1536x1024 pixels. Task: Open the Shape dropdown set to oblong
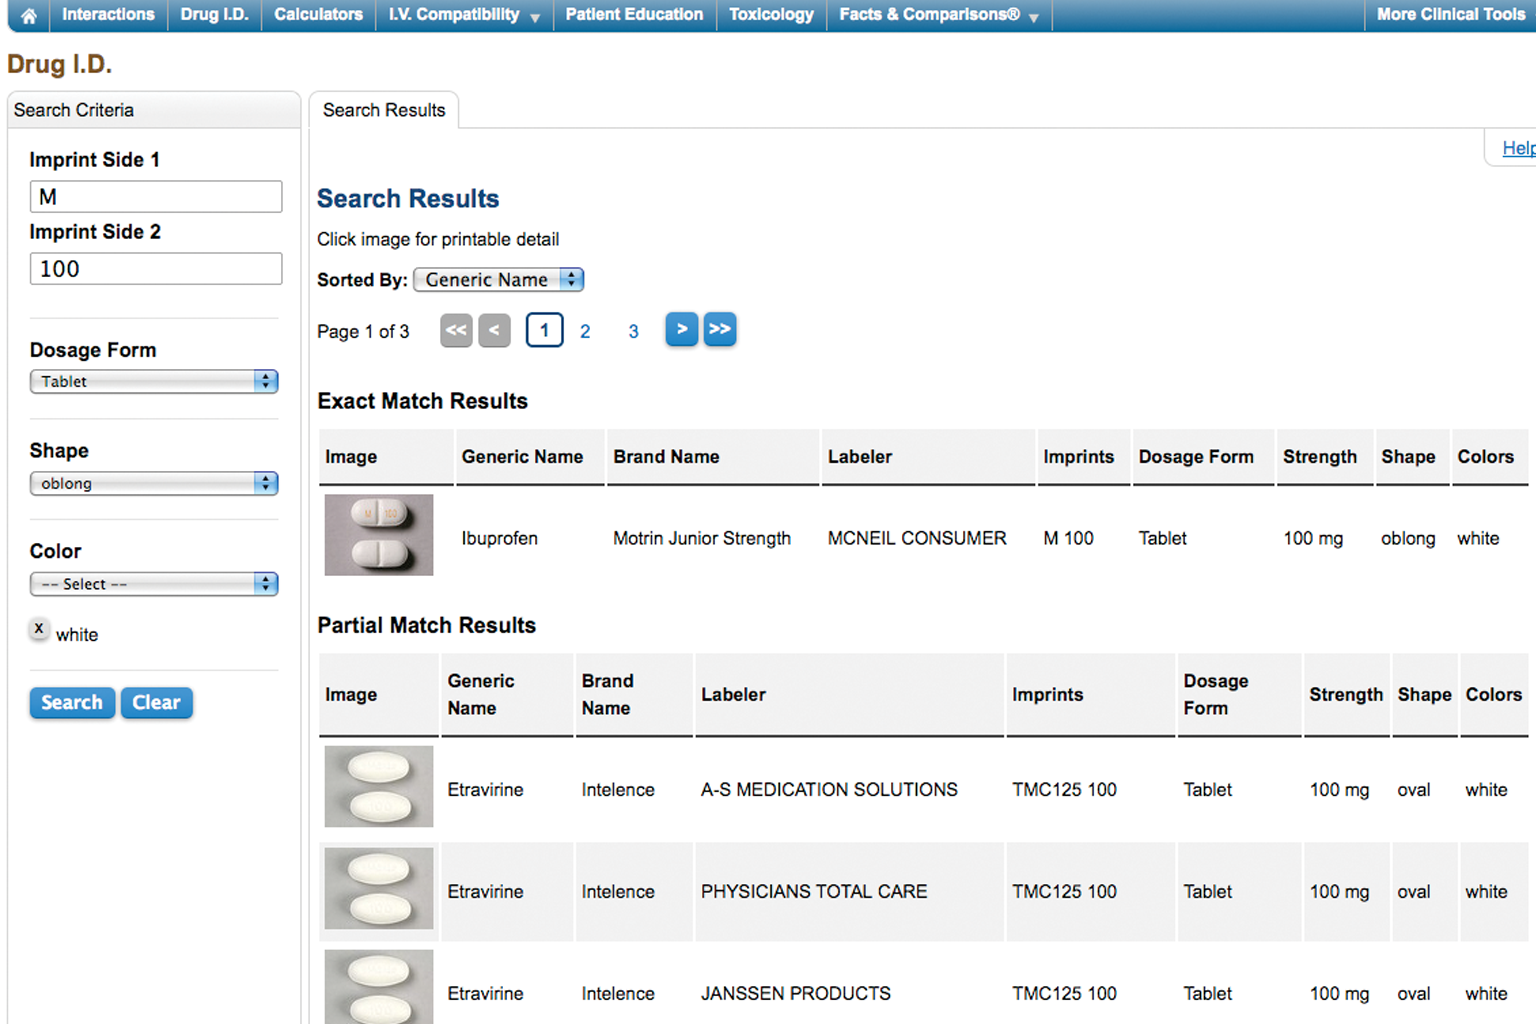tap(154, 483)
